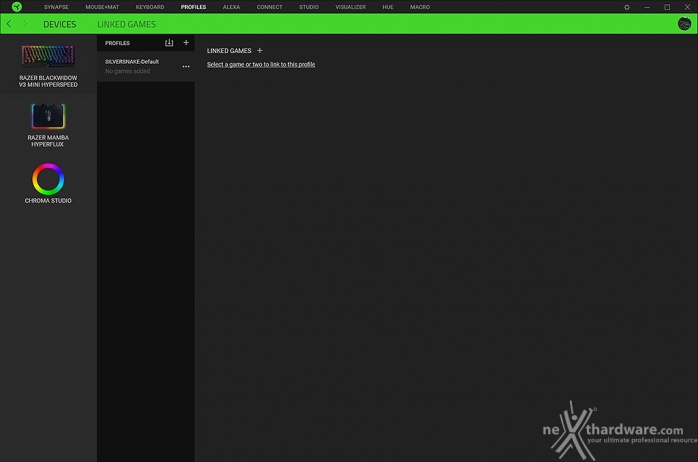Switch to the Connect tab
This screenshot has height=462, width=698.
point(269,7)
